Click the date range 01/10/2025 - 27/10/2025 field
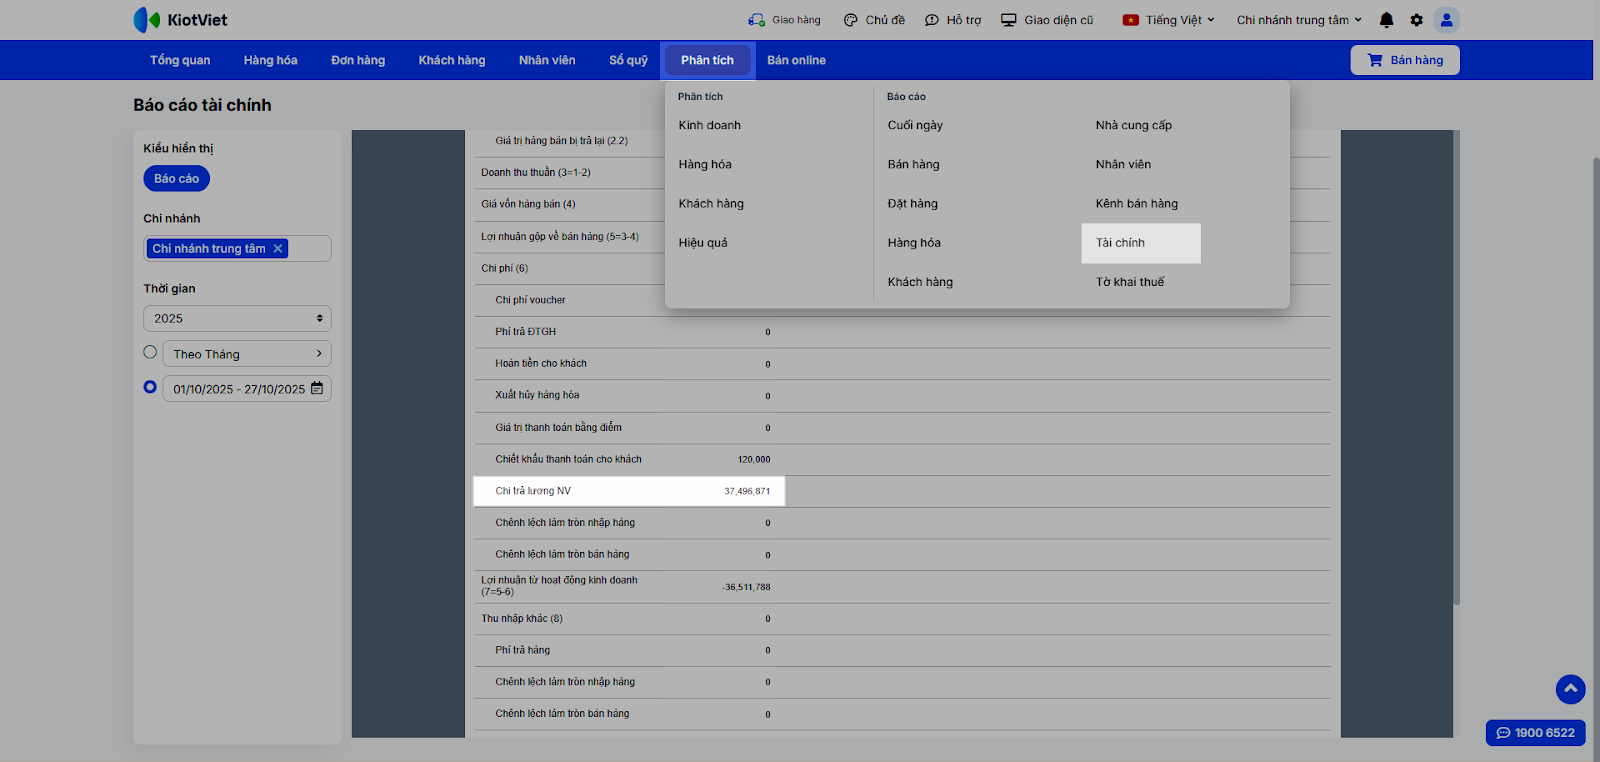The image size is (1600, 762). 247,389
